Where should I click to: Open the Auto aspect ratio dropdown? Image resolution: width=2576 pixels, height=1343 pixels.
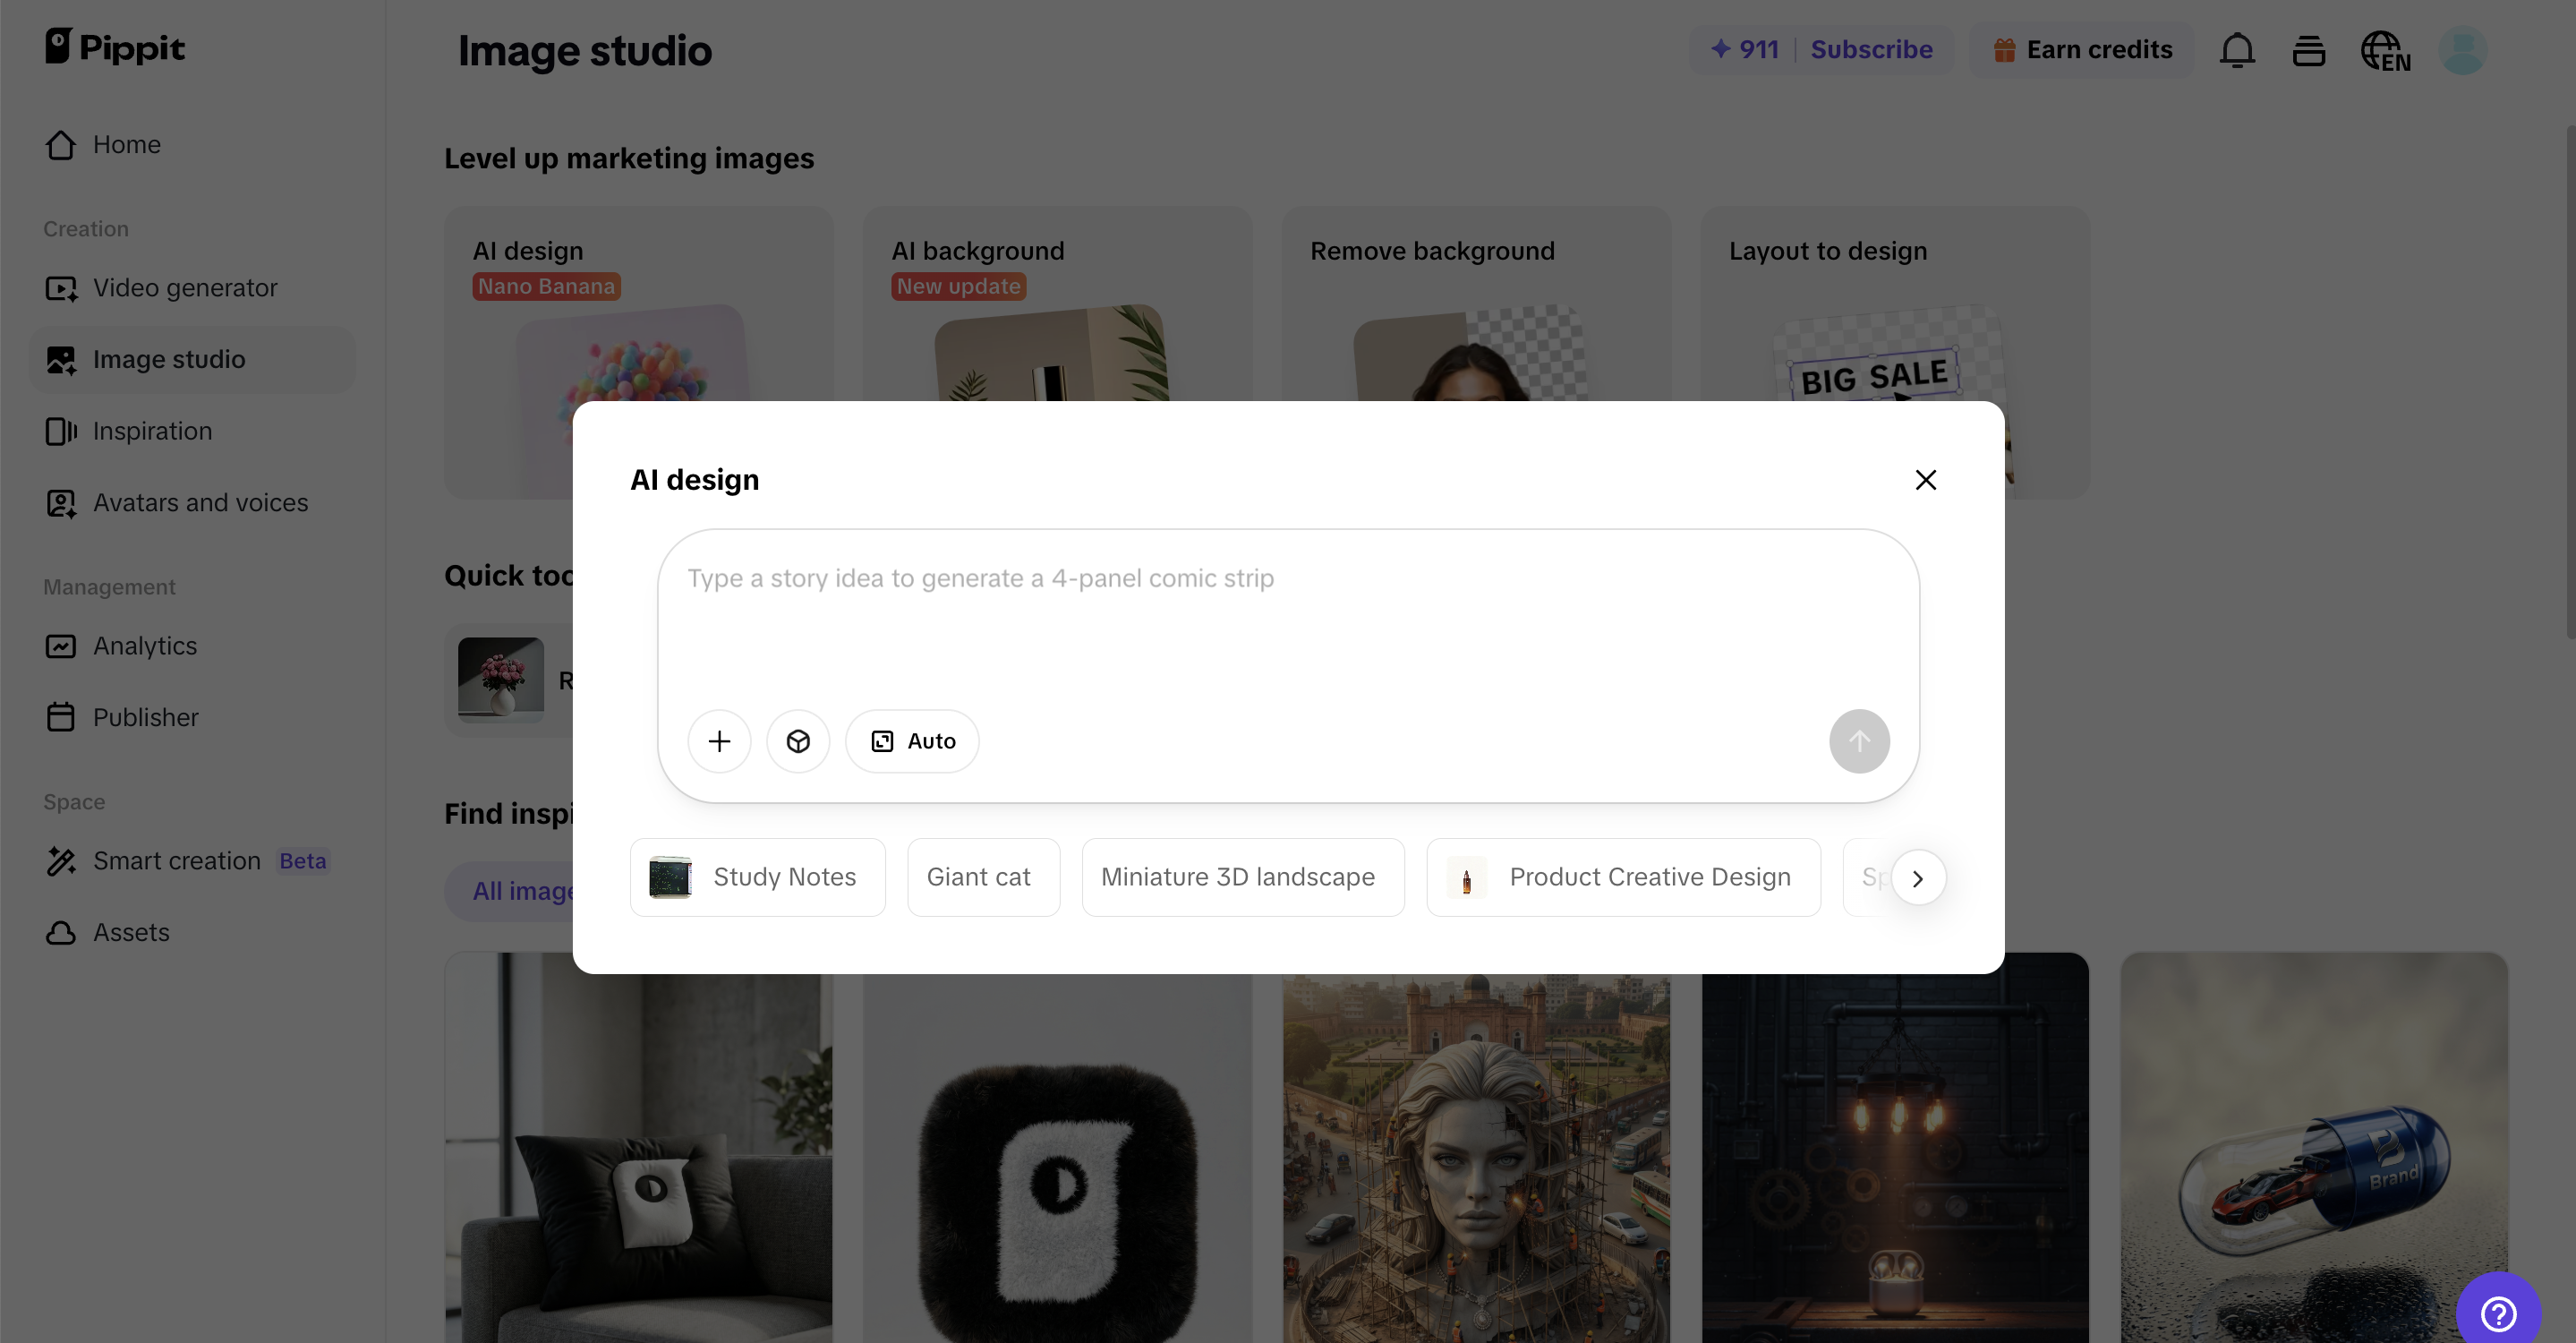pyautogui.click(x=912, y=741)
